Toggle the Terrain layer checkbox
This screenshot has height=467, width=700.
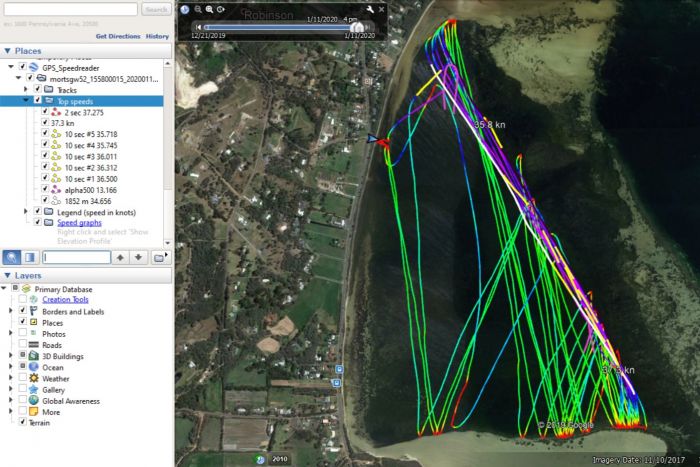[23, 423]
